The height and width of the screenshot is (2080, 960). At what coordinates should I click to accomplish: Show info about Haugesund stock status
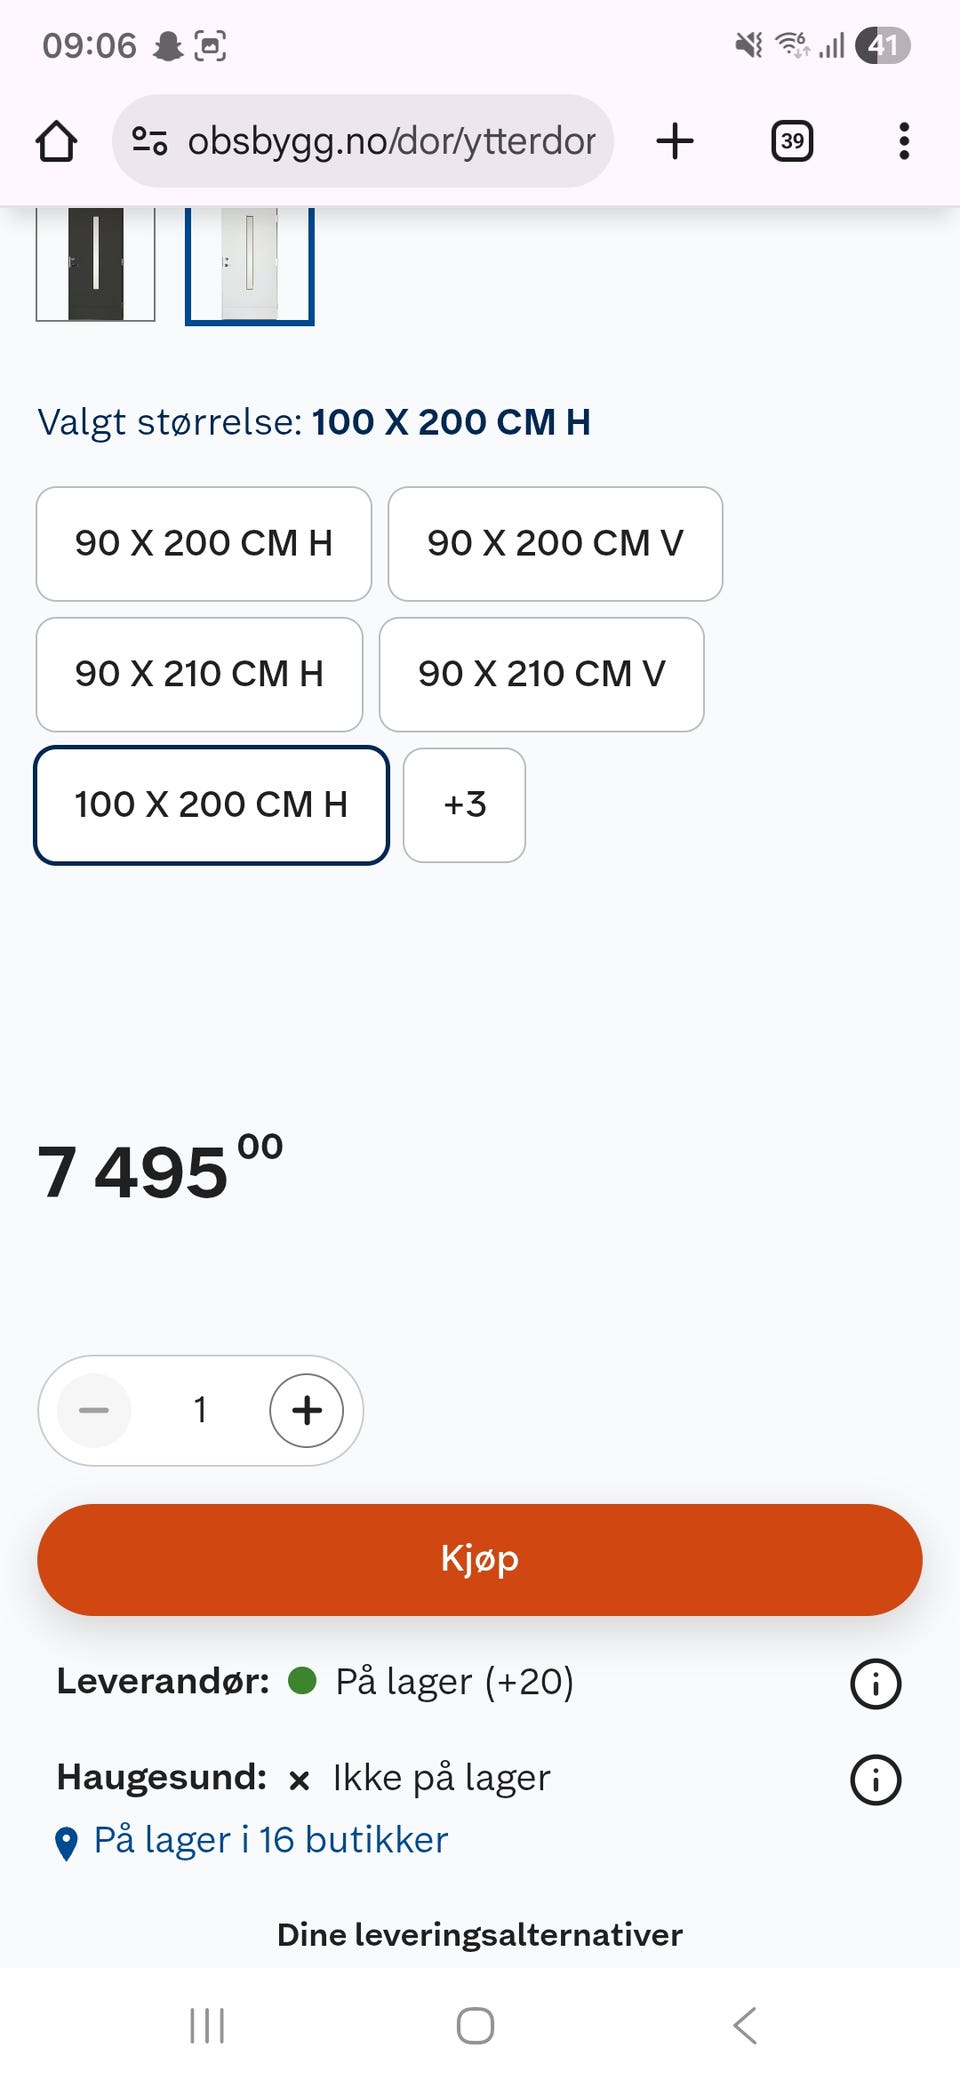(x=875, y=1780)
